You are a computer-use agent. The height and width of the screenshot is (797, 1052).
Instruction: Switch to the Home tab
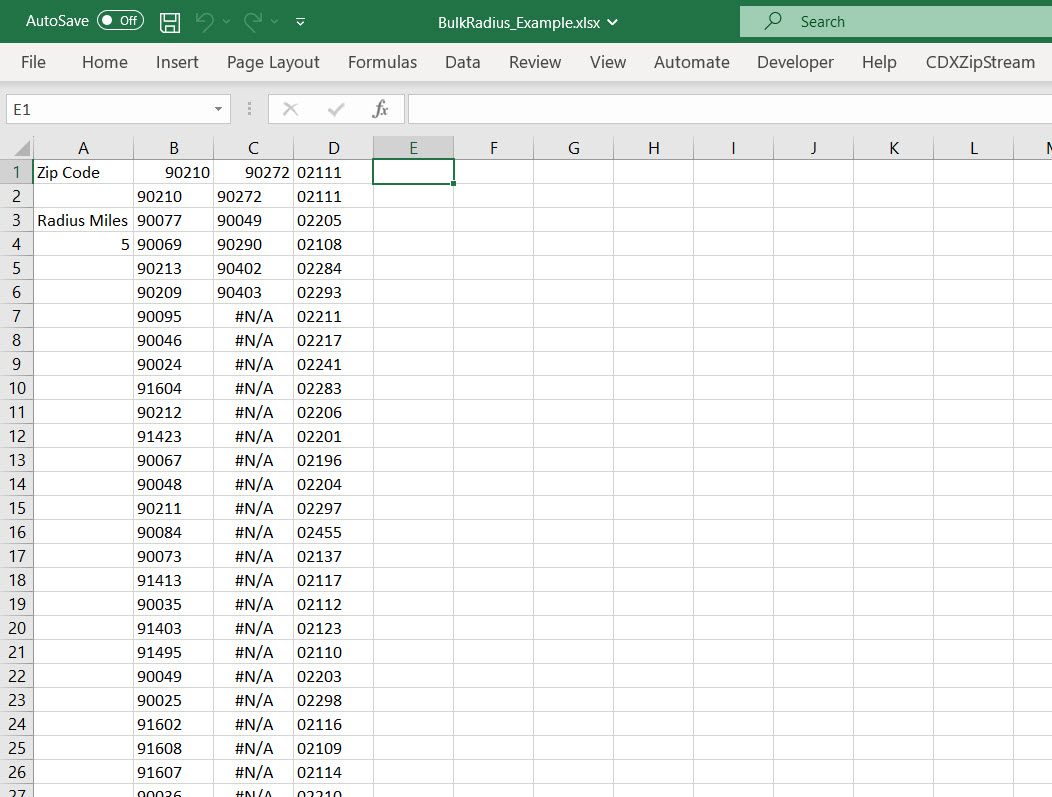[x=105, y=62]
